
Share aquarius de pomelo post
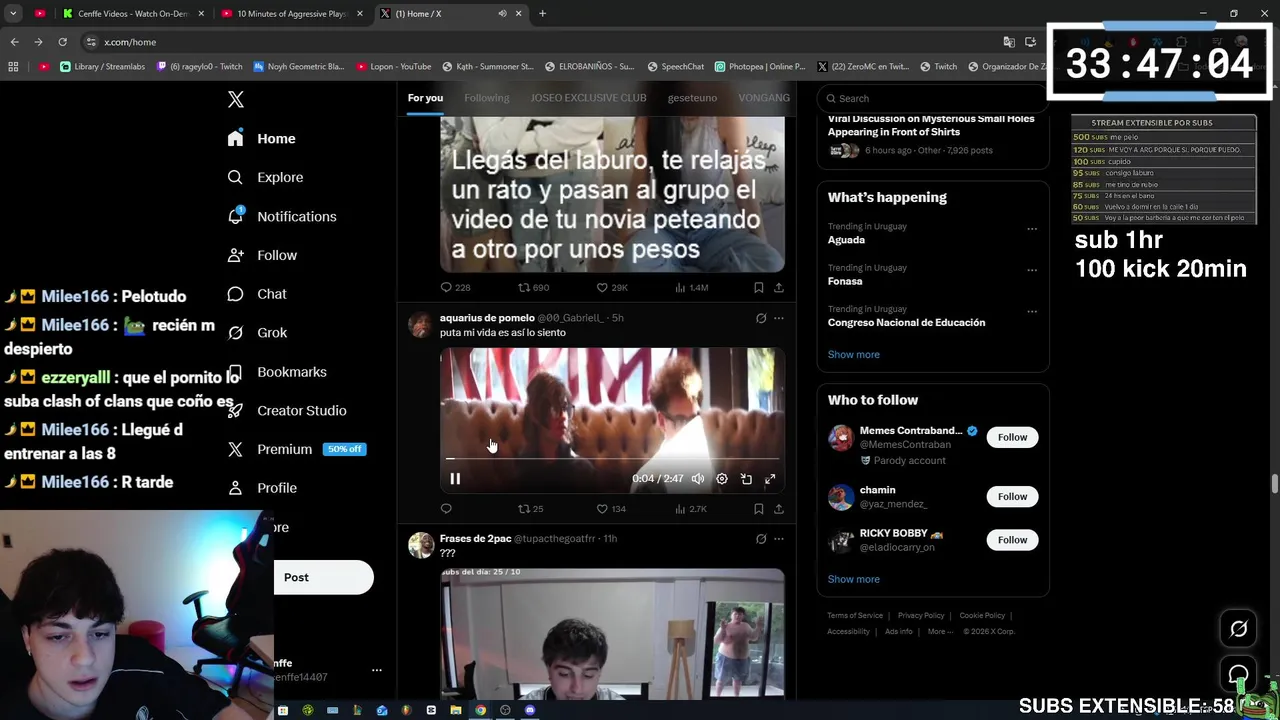coord(779,508)
